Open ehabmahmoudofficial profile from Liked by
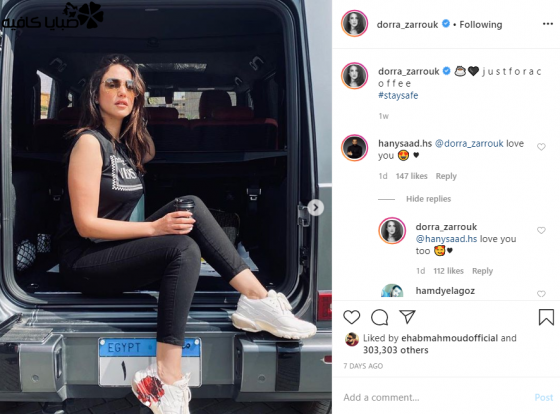The image size is (560, 414). [449, 338]
